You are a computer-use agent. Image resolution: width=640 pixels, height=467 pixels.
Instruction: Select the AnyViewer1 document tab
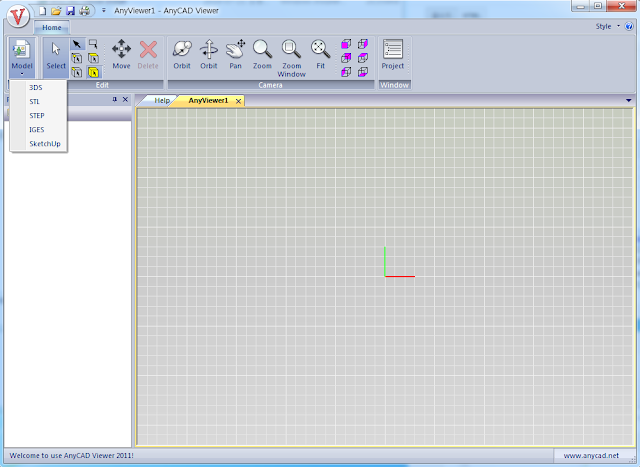click(208, 100)
